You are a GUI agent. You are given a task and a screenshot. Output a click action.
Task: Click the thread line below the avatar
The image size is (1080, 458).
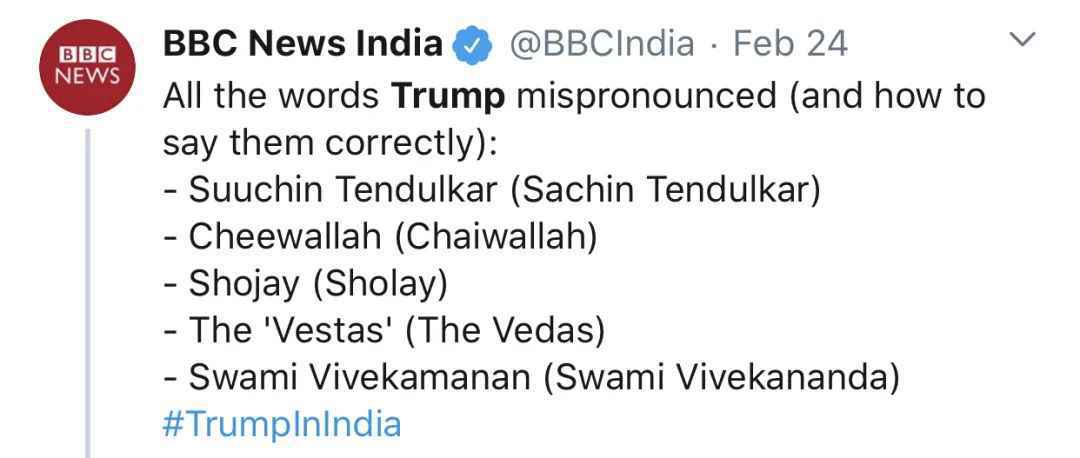point(87,293)
